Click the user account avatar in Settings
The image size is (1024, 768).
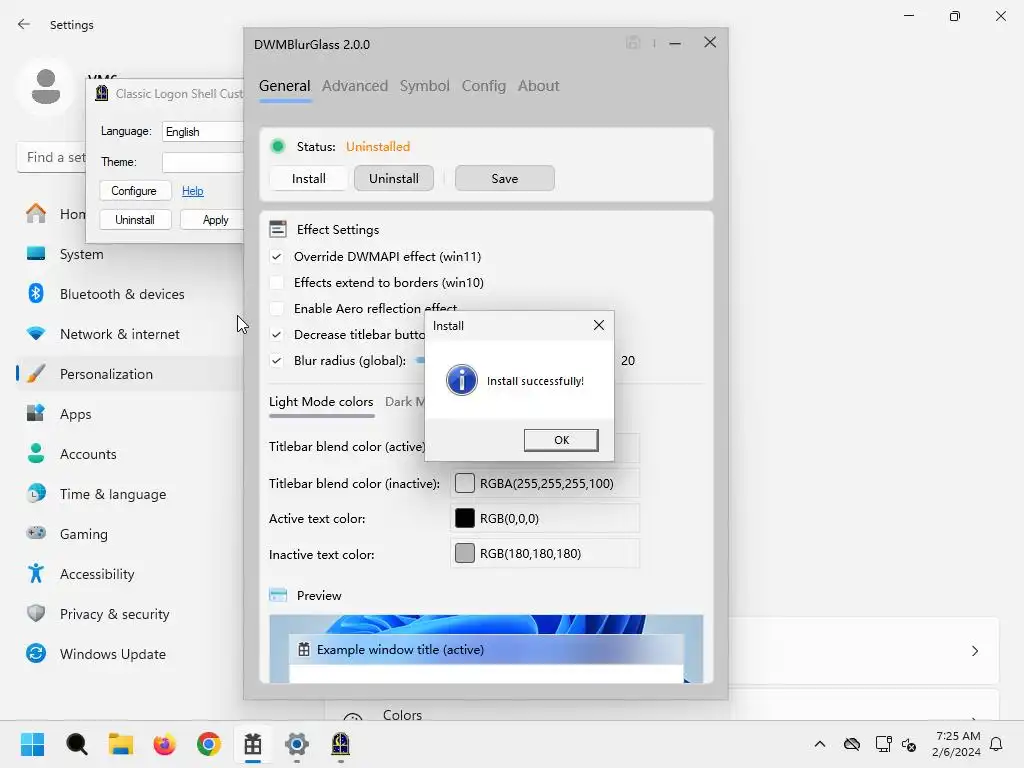46,87
